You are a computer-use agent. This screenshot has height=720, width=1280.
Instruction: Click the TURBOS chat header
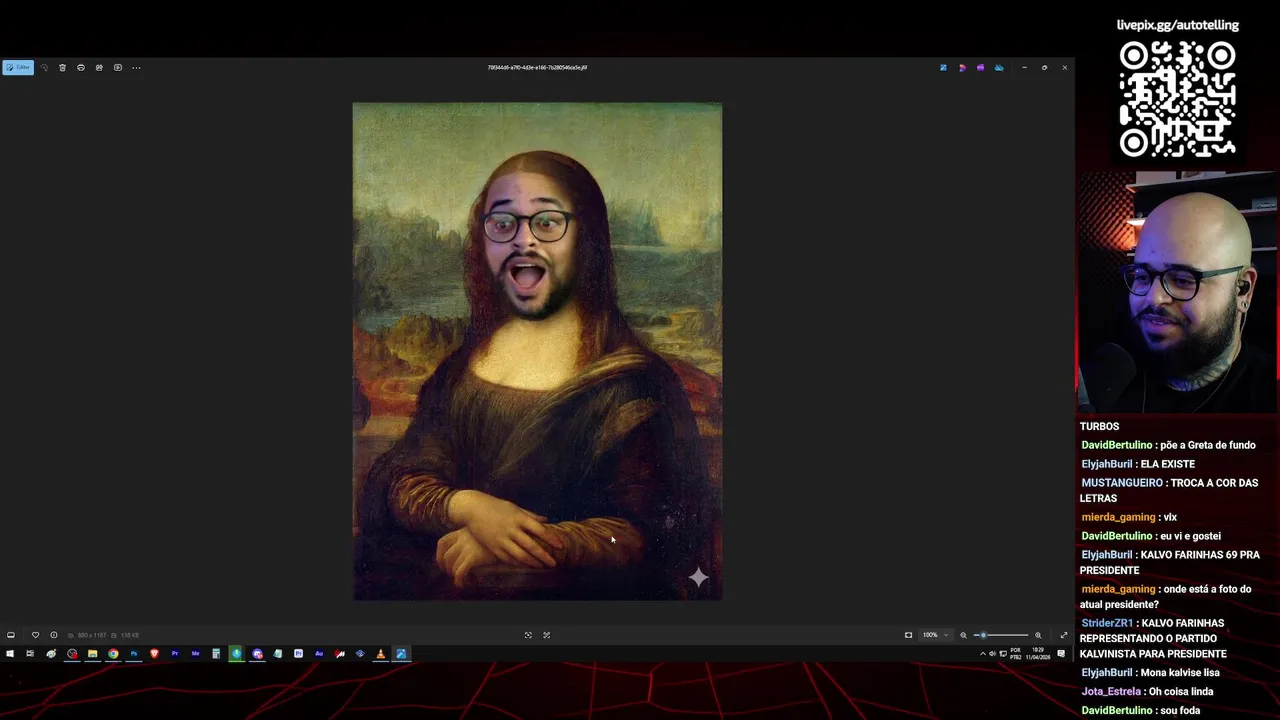[x=1099, y=426]
